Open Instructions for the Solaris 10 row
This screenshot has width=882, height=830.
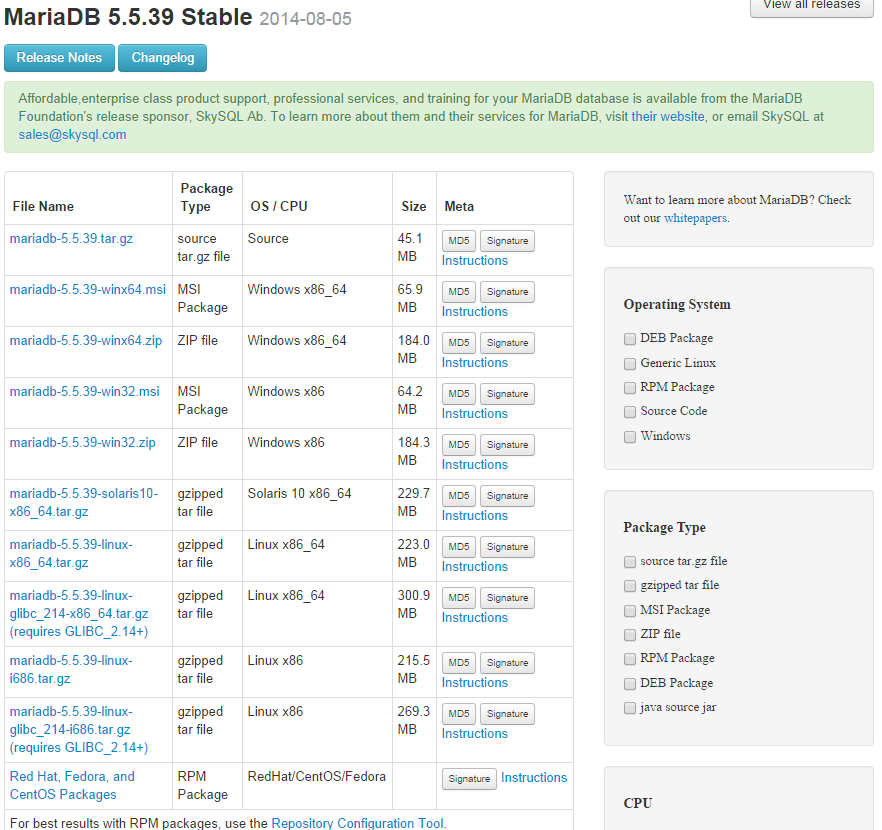point(475,516)
